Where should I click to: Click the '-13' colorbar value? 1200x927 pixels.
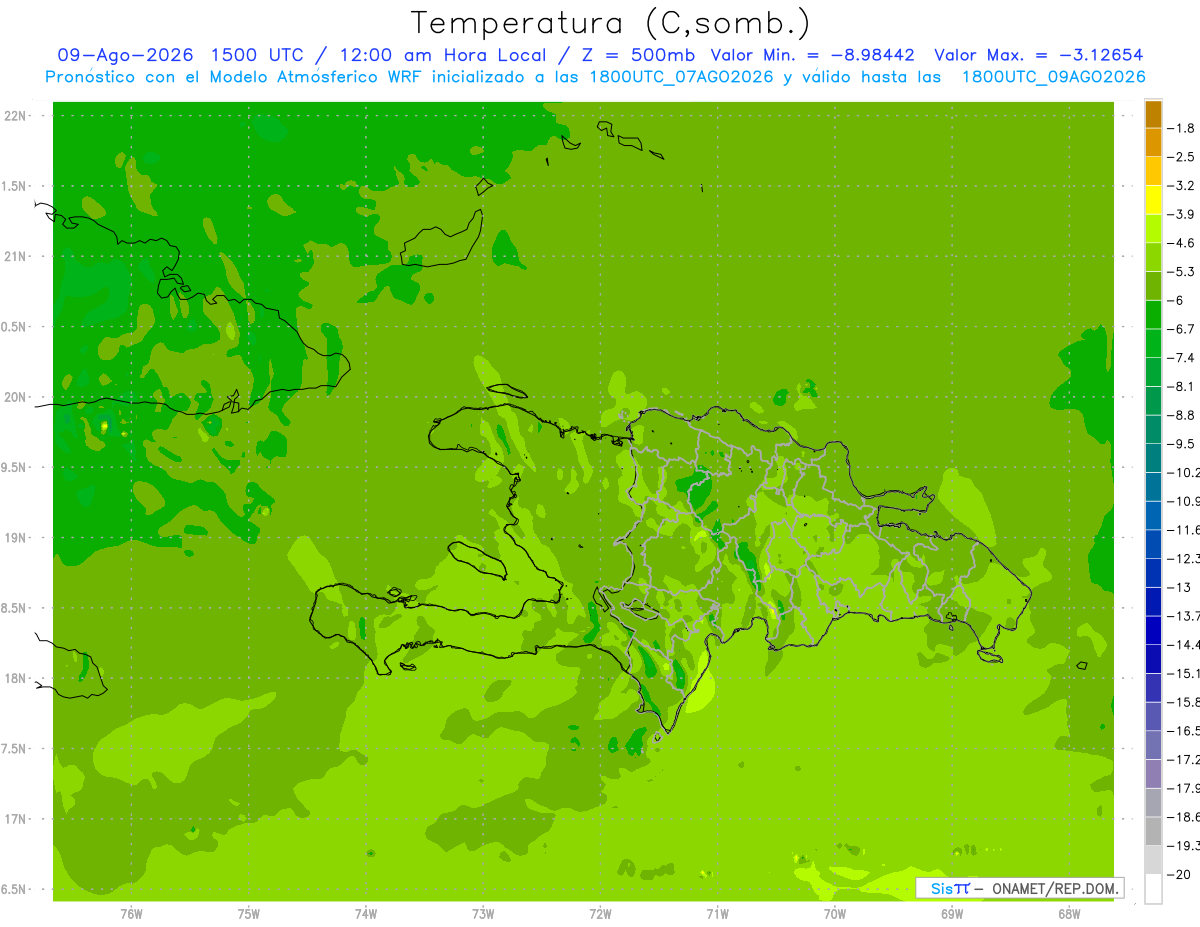[1180, 587]
